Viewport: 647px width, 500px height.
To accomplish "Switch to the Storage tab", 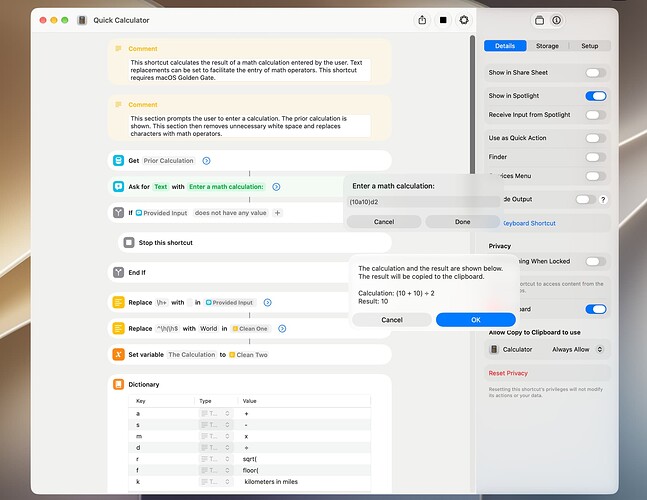I will coord(547,46).
